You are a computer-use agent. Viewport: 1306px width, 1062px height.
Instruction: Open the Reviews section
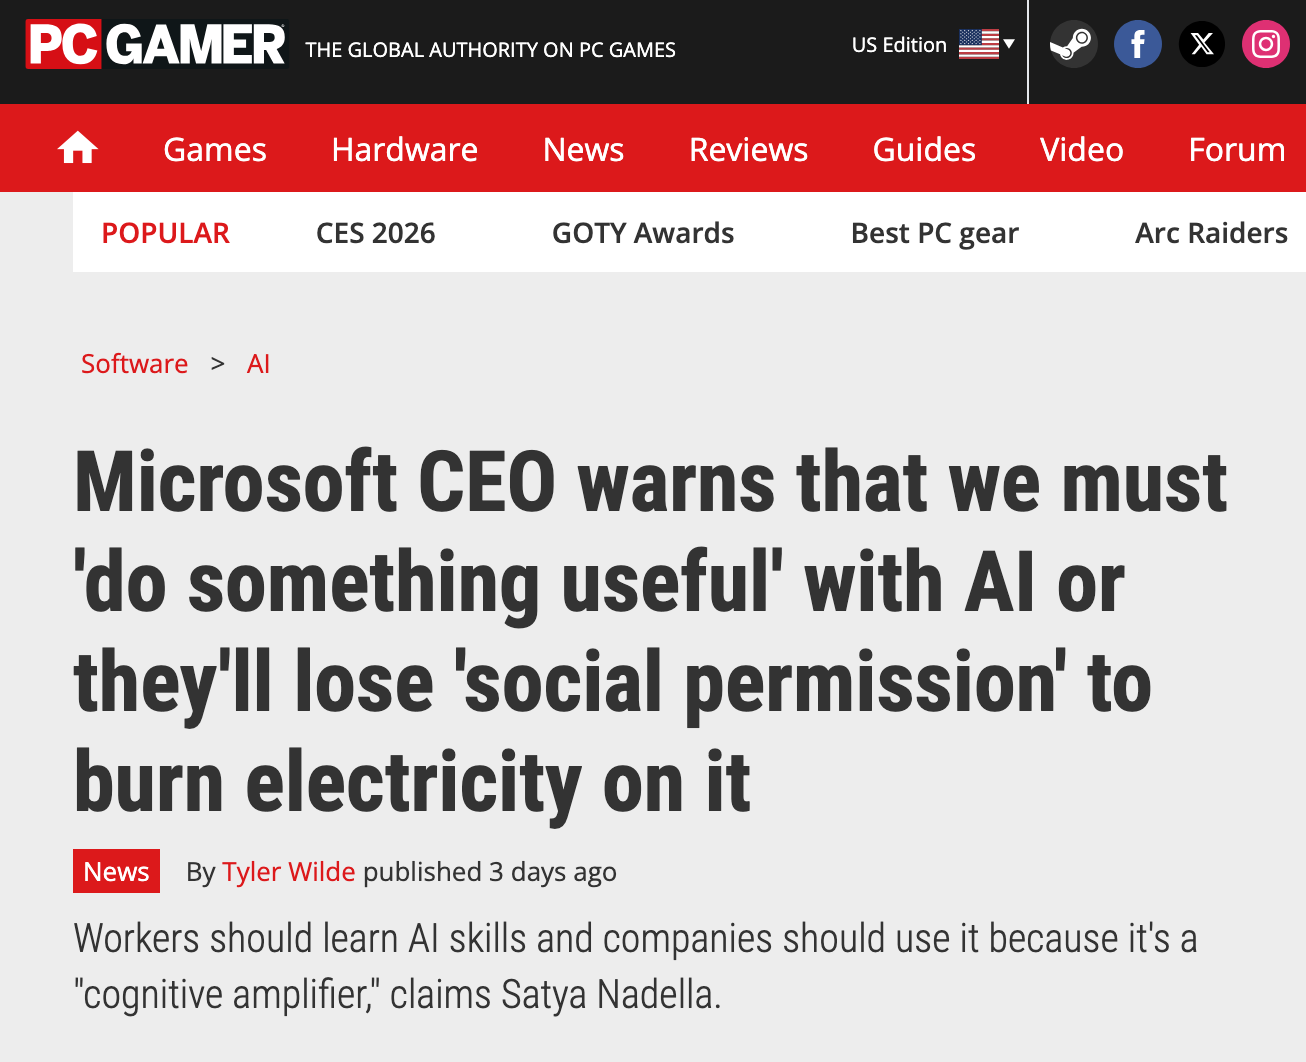point(748,149)
